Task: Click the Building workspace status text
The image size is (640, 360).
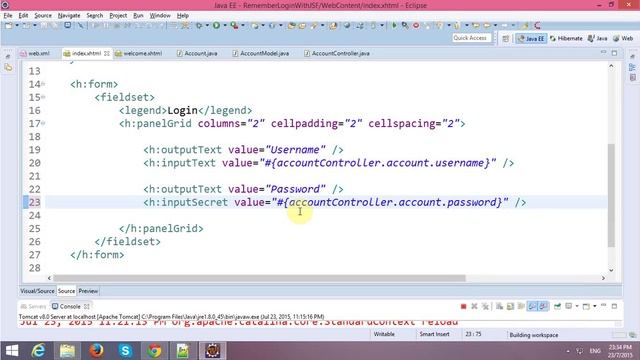Action: 533,335
